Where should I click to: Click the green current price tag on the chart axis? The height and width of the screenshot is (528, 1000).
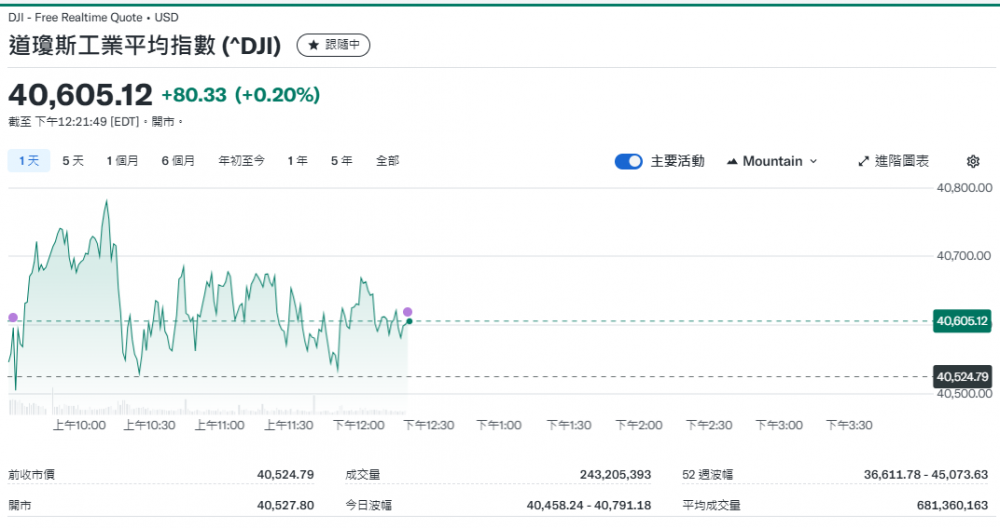(961, 321)
